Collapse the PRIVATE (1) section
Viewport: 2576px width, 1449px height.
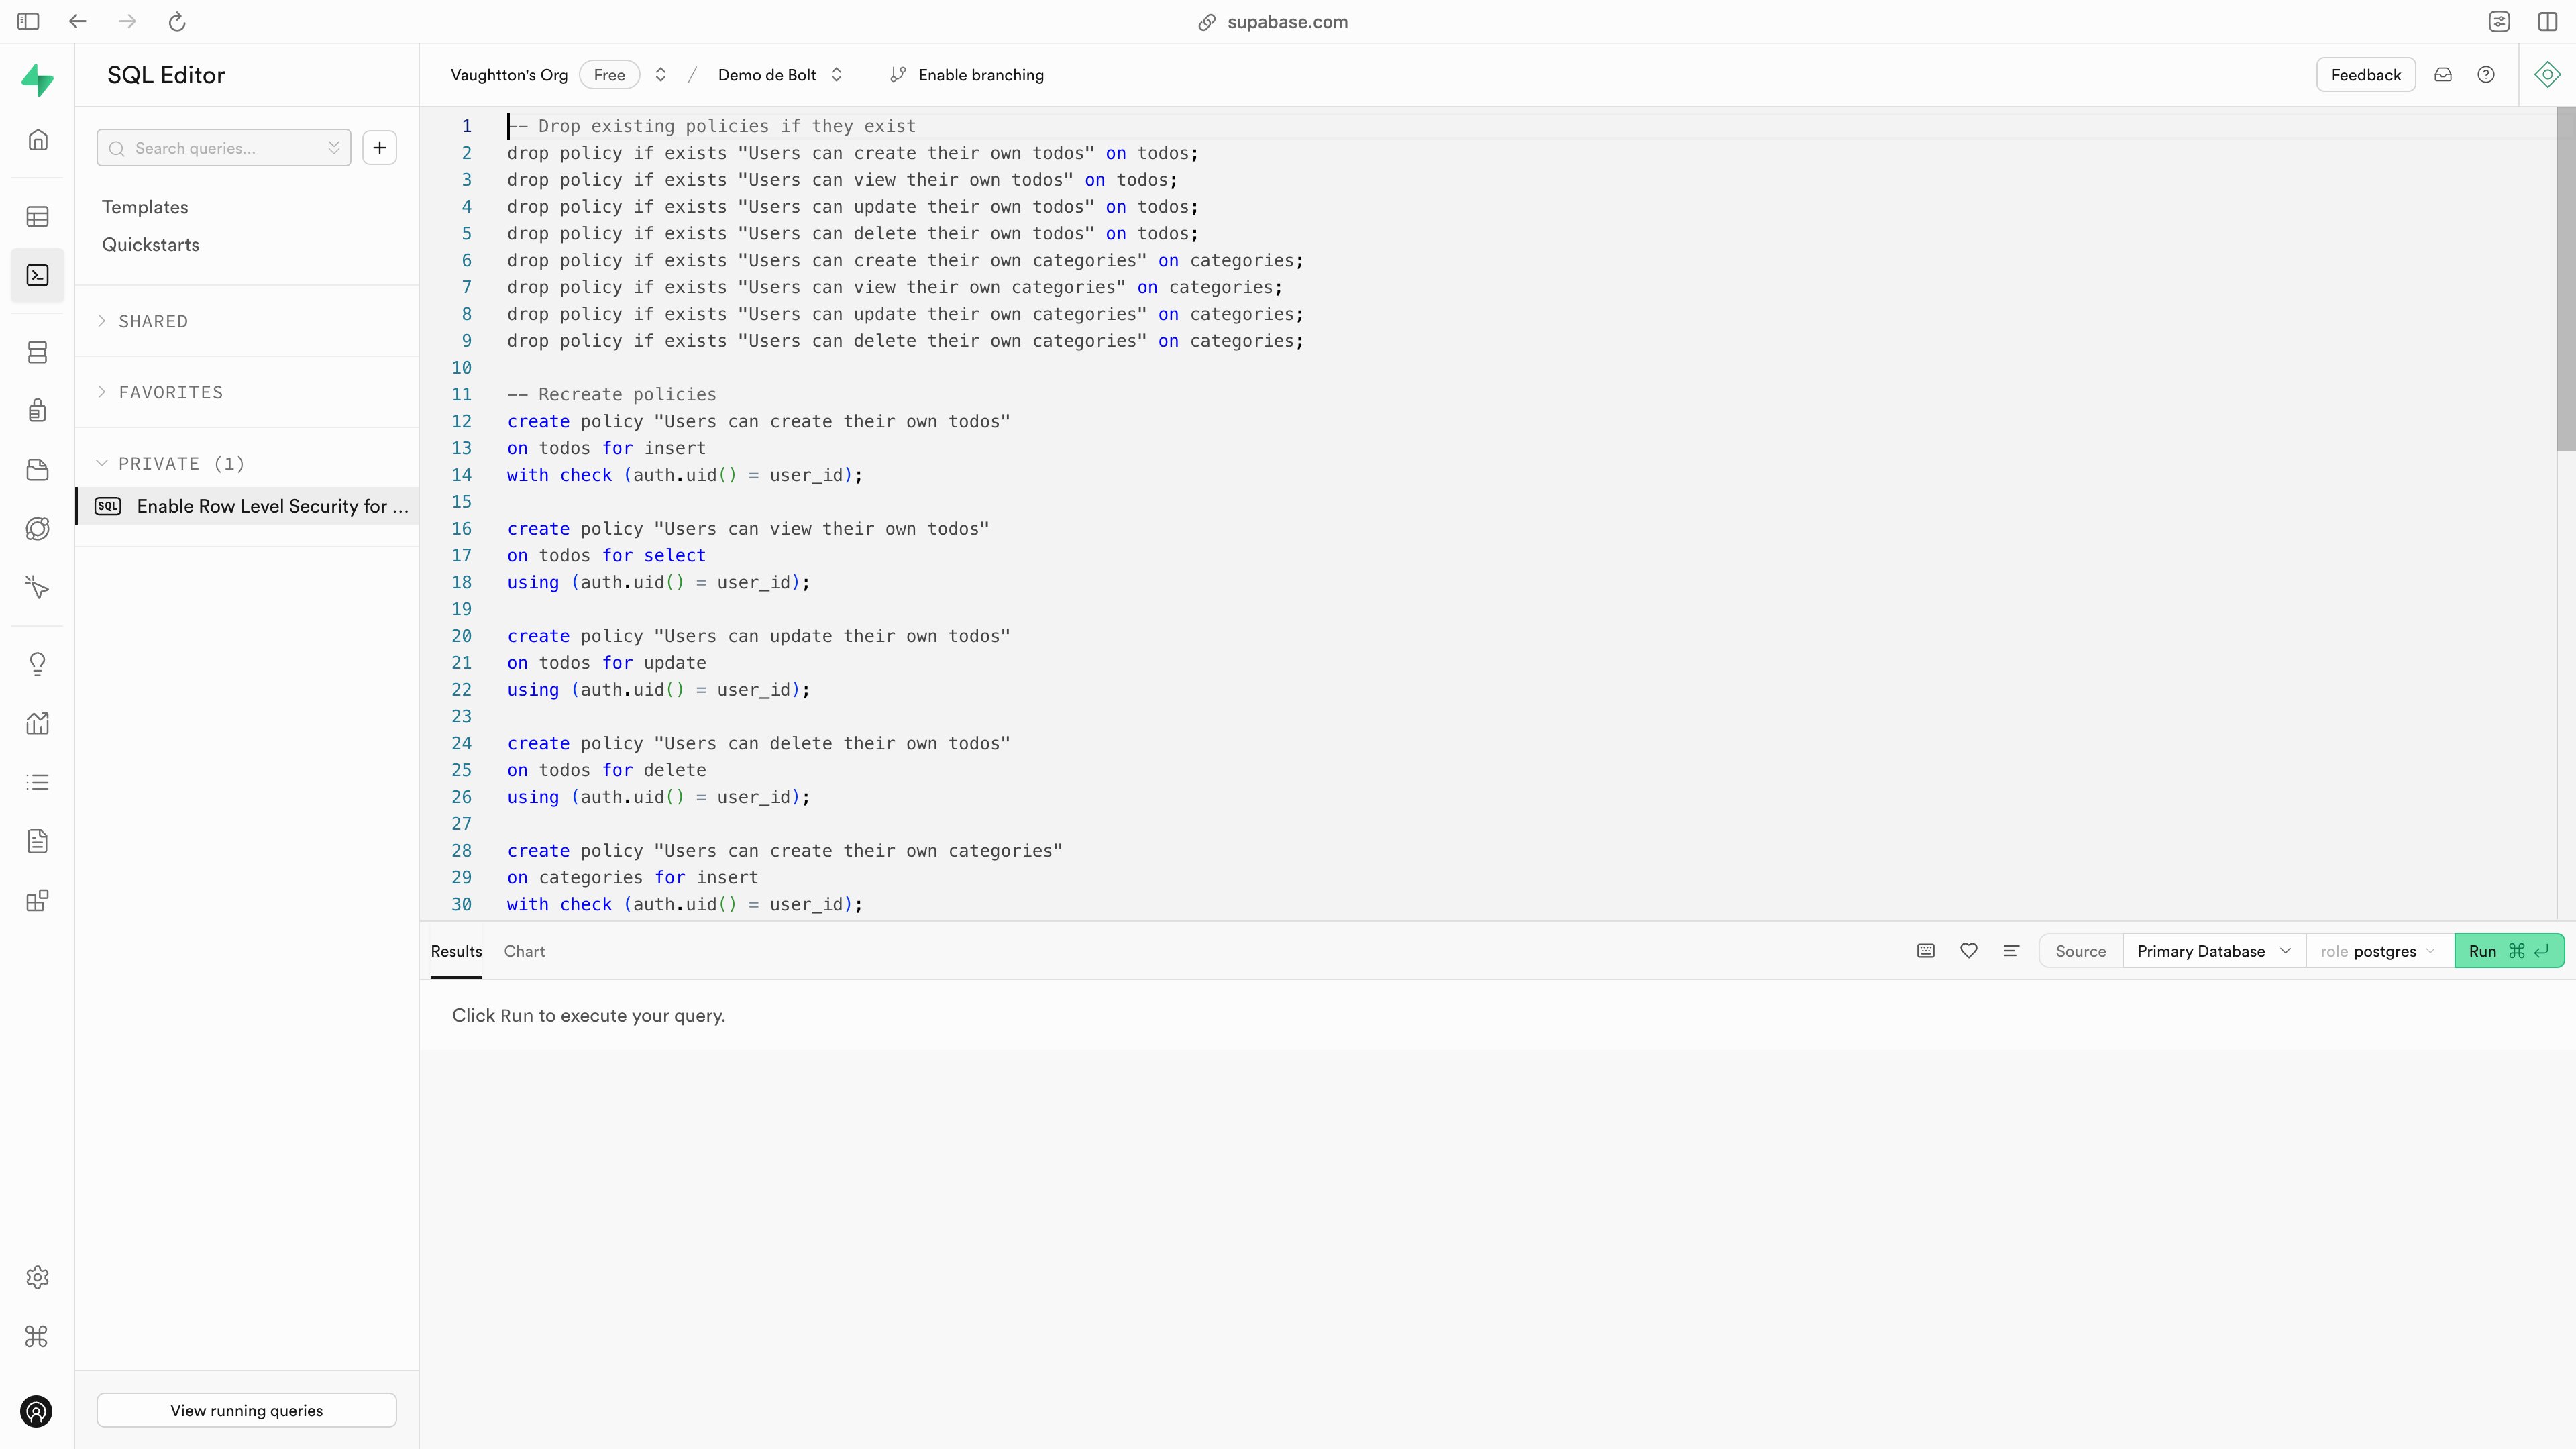(171, 463)
